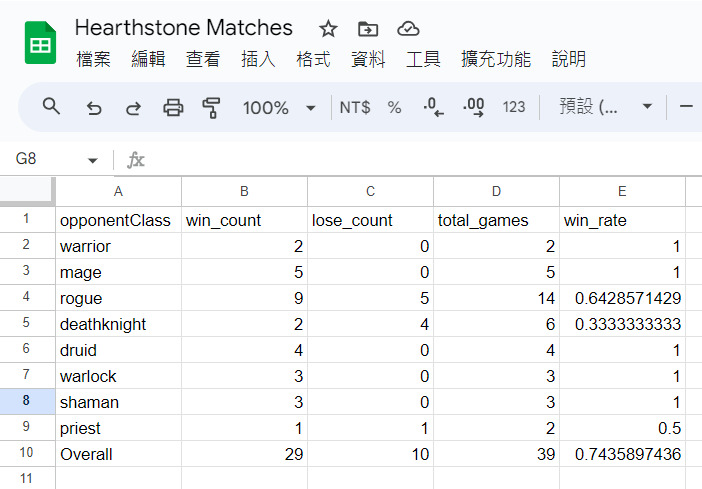Format as NT$ currency
This screenshot has height=489, width=702.
coord(355,107)
